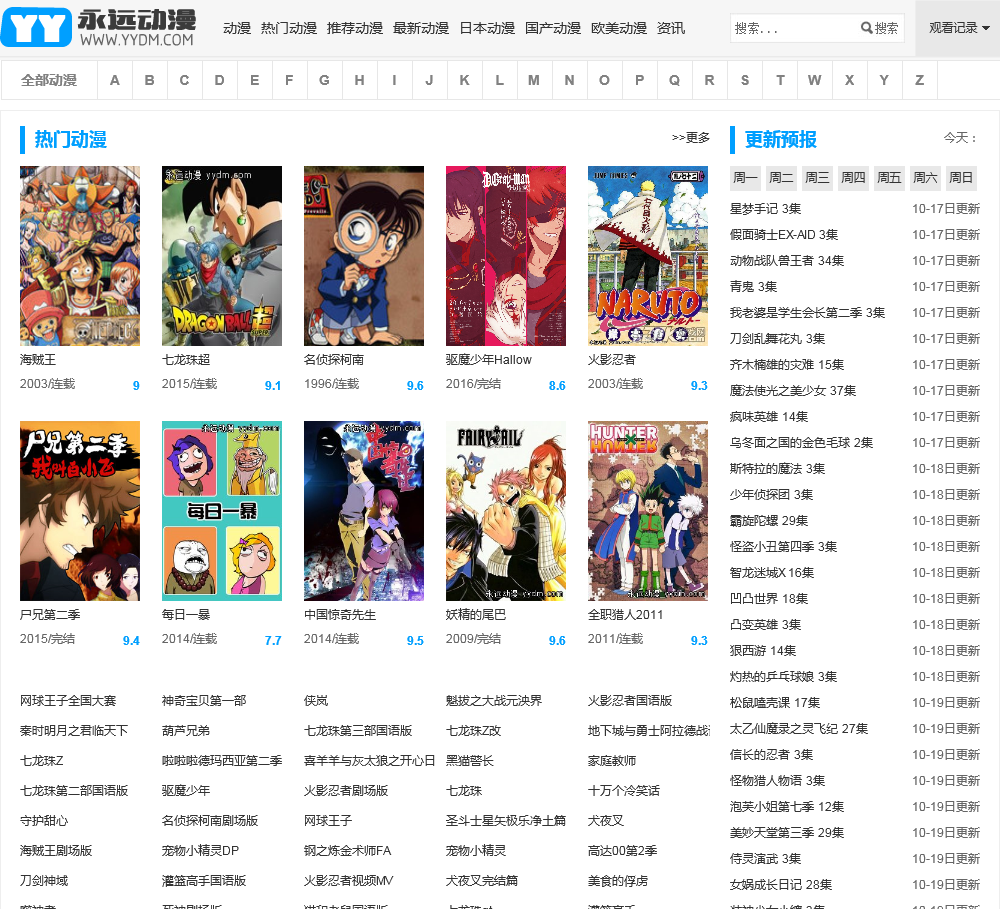Filter anime by letter H
This screenshot has width=1000, height=909.
click(x=360, y=80)
